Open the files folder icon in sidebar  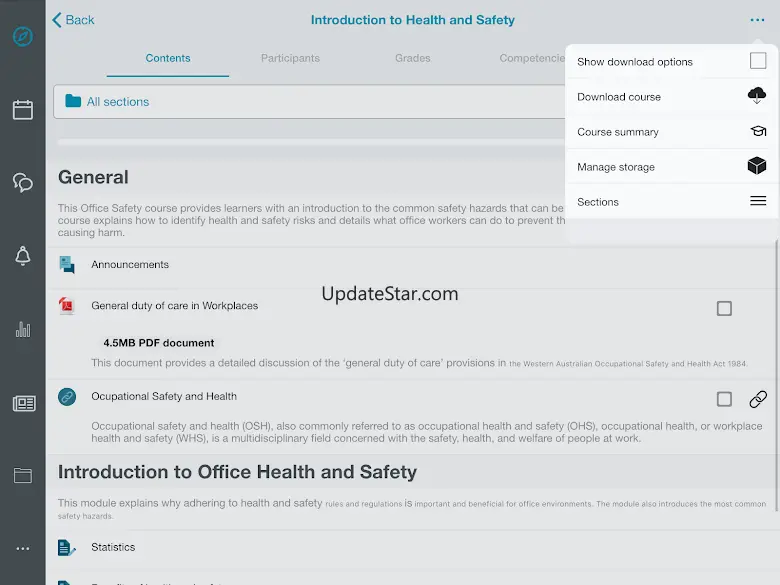pyautogui.click(x=22, y=476)
